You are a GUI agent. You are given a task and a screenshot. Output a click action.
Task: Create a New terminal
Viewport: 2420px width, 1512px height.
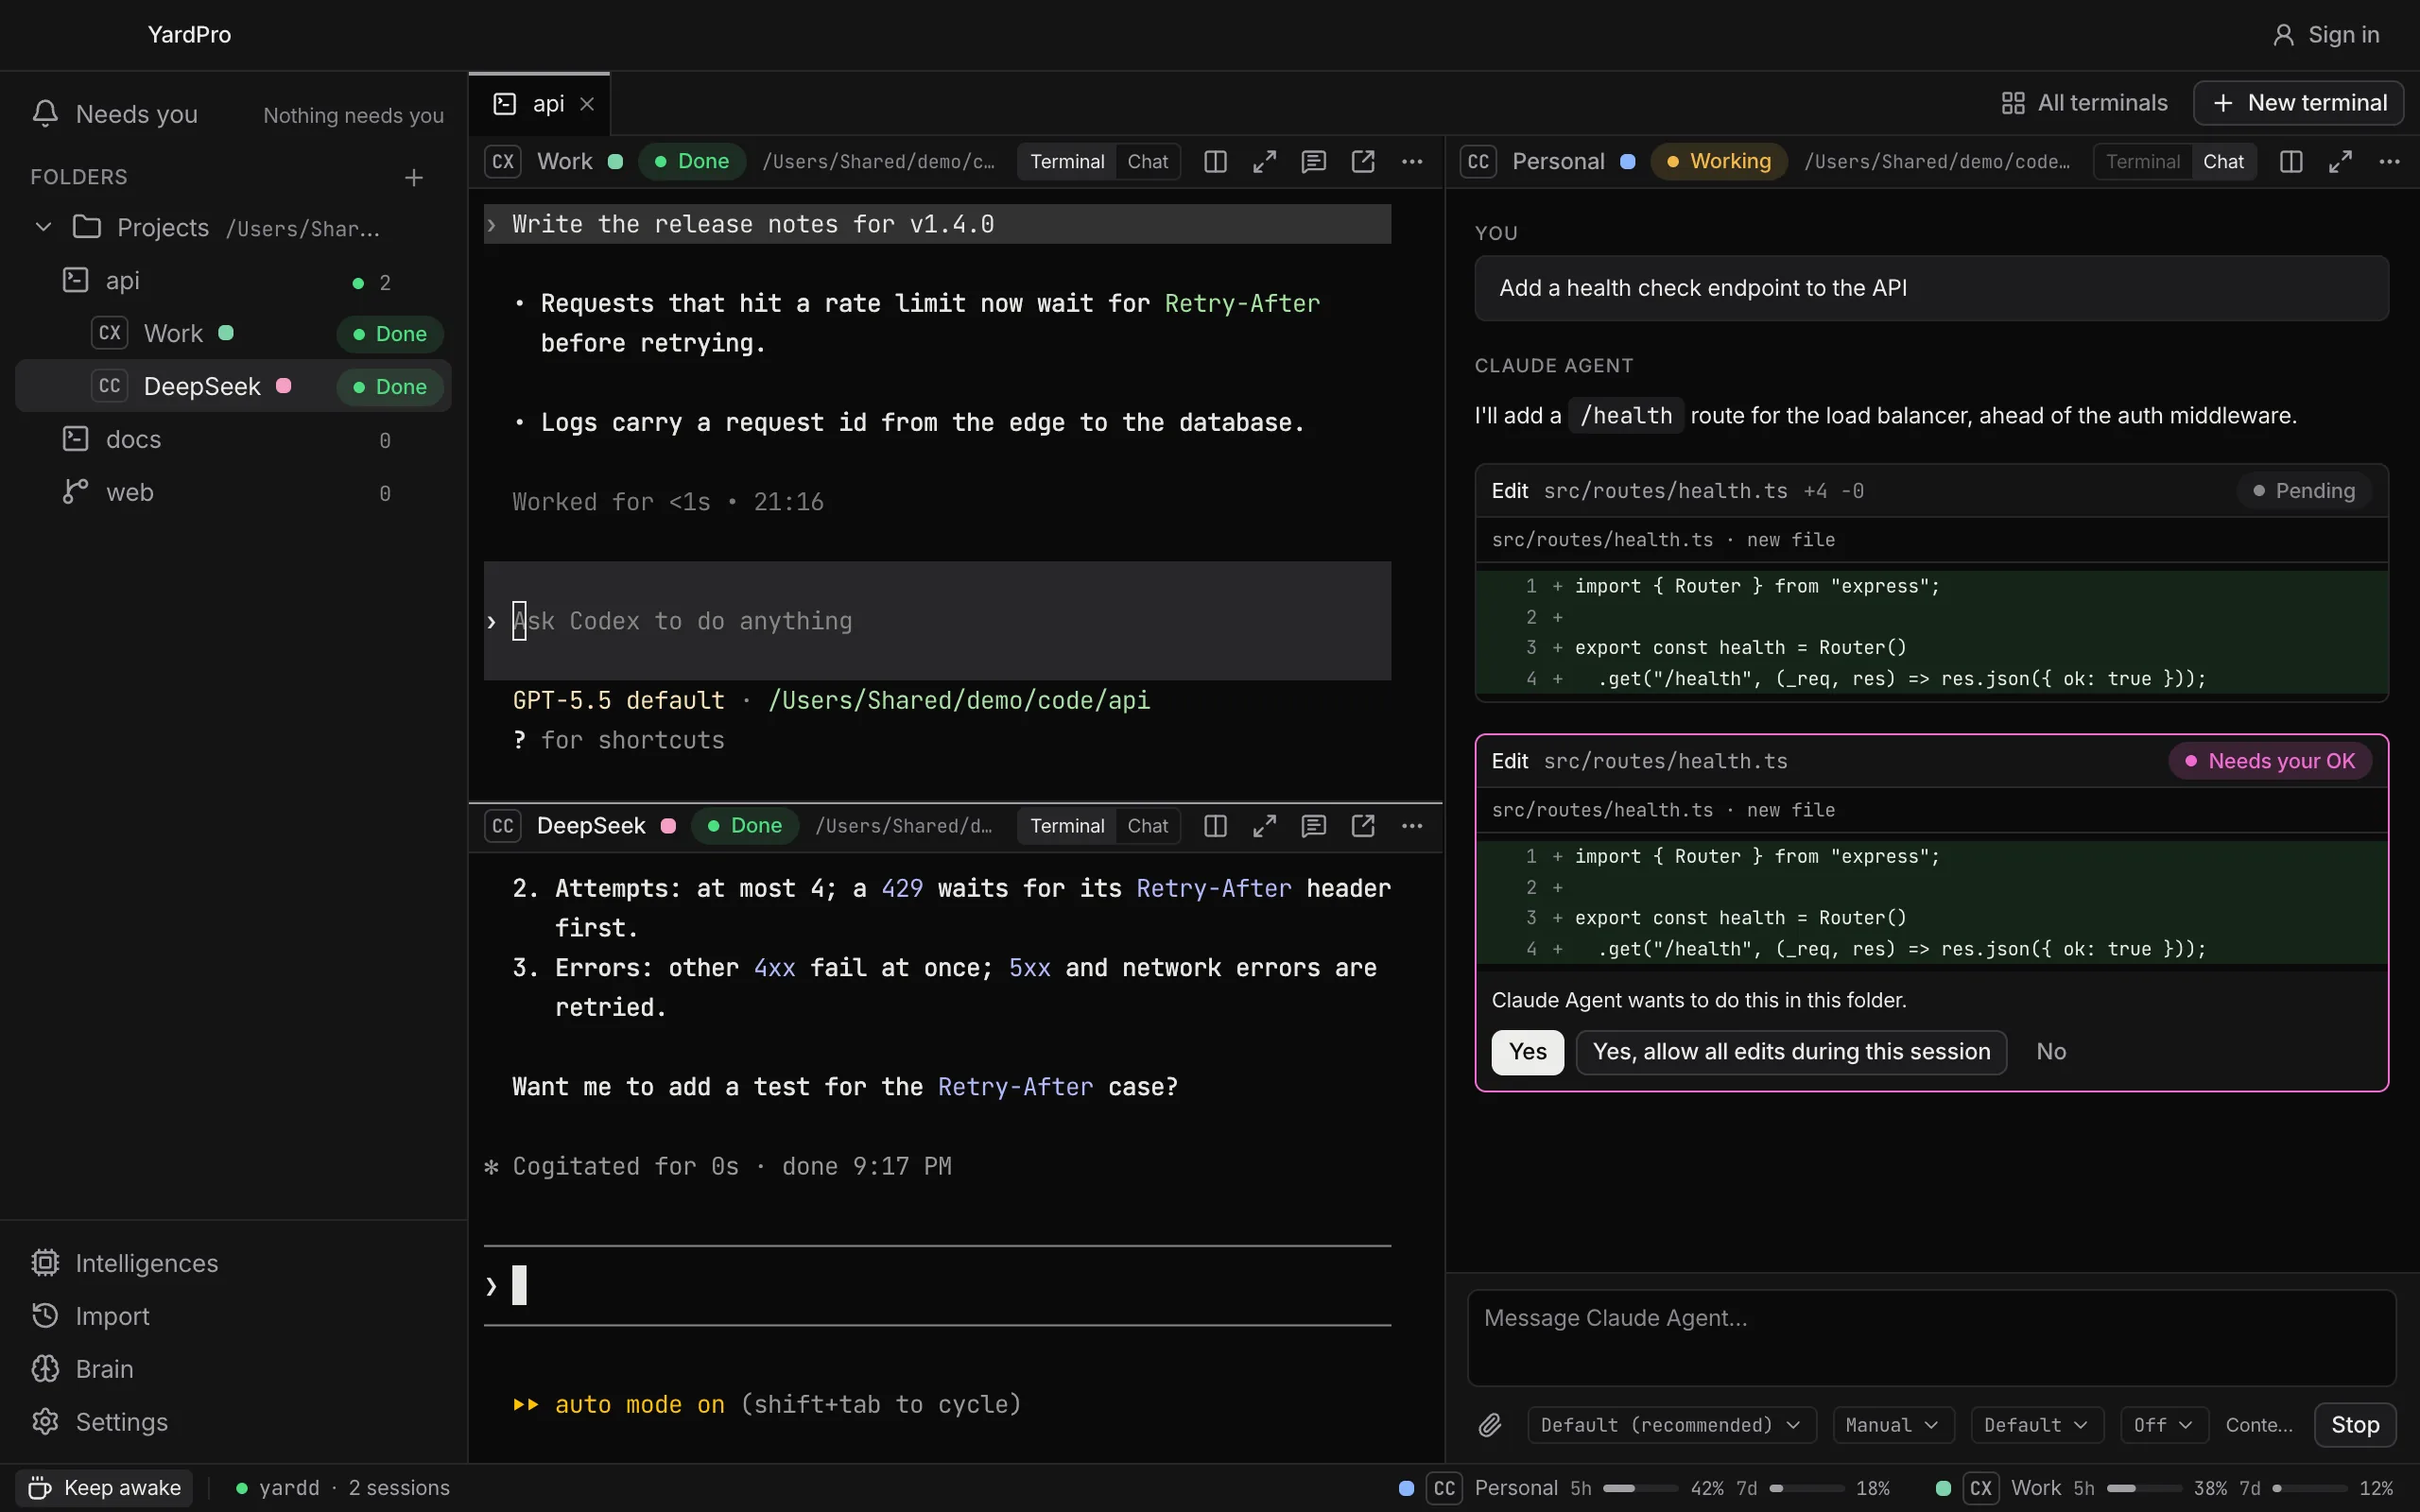[x=2298, y=103]
